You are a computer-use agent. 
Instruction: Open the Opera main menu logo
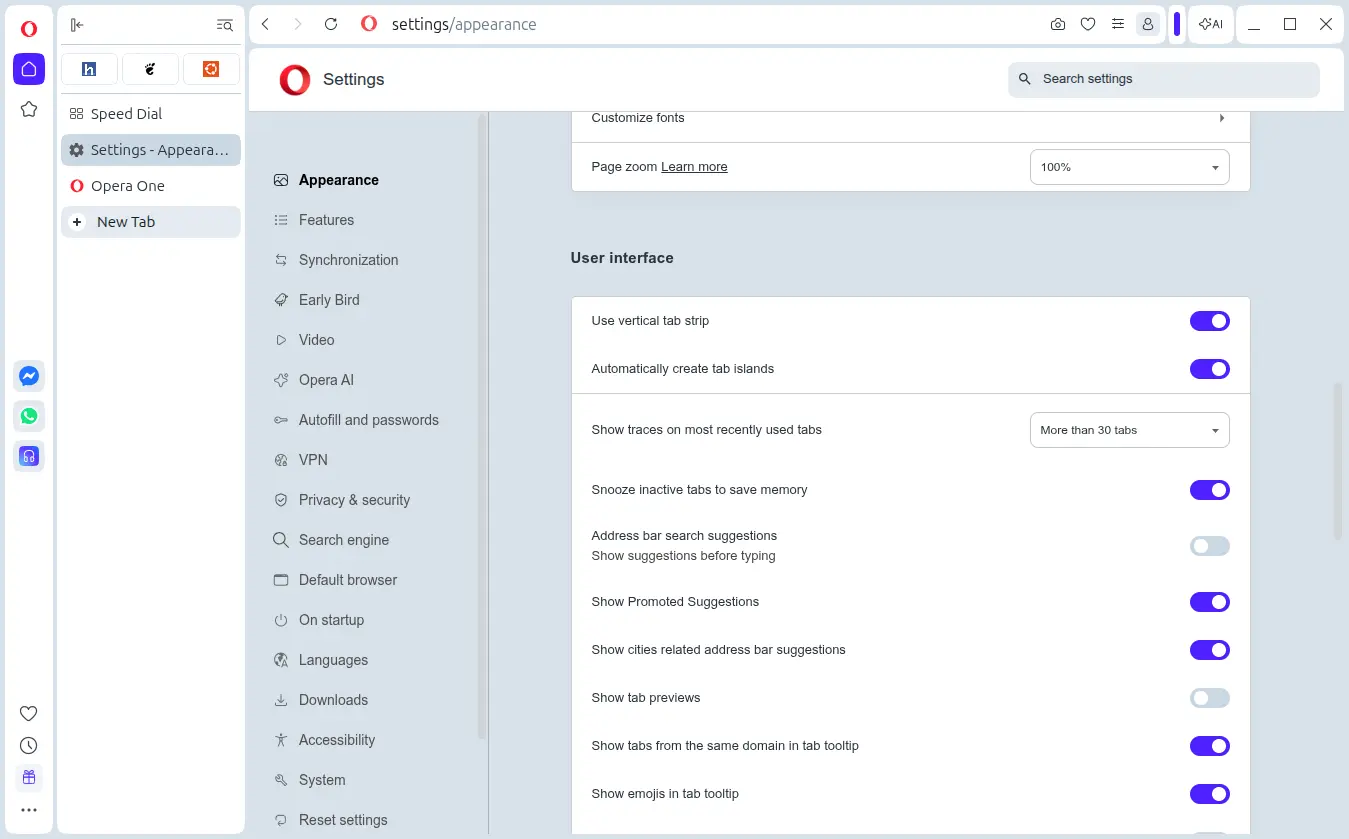point(29,29)
